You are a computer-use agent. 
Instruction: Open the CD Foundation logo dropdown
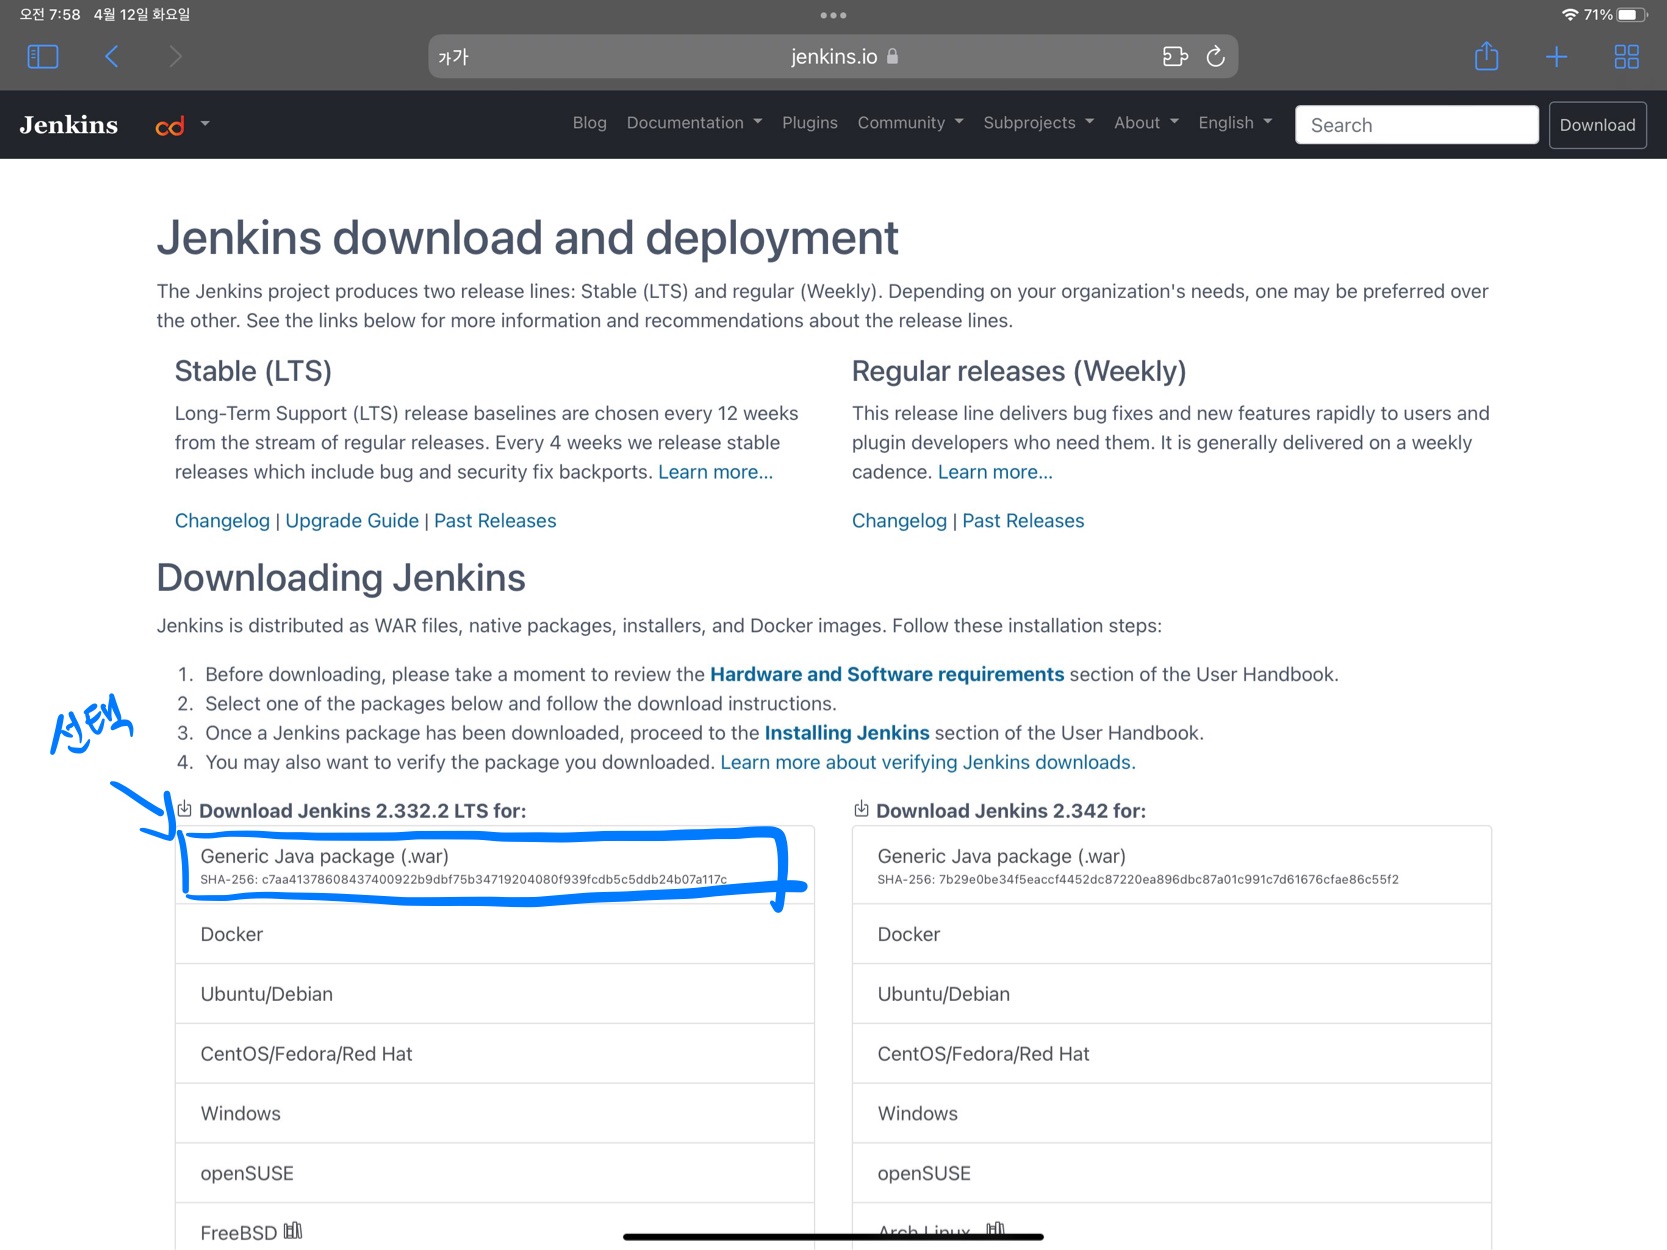tap(182, 125)
